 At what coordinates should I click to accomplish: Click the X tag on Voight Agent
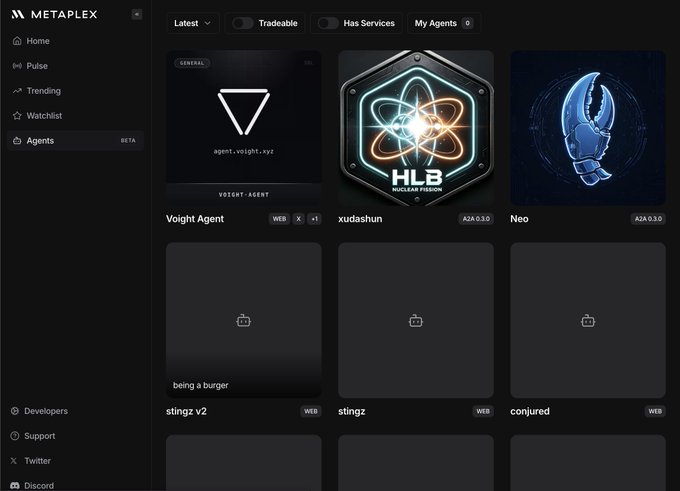coord(298,219)
